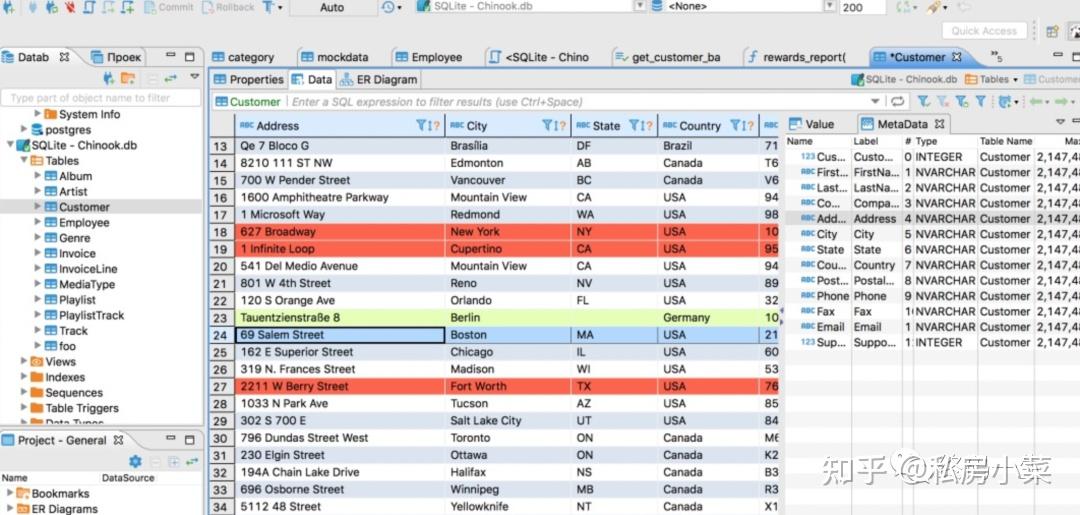Click the Rollback button
Image resolution: width=1080 pixels, height=515 pixels.
[229, 8]
